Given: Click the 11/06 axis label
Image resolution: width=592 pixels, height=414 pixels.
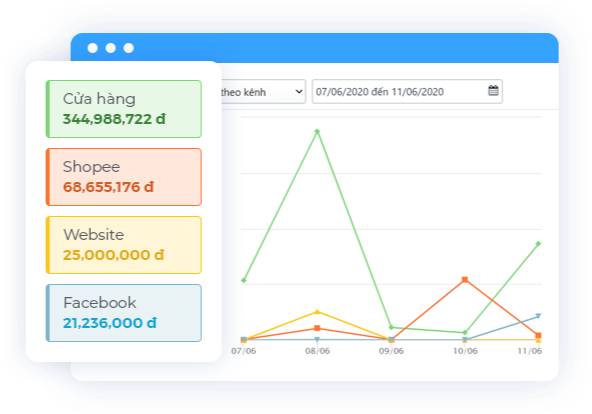Looking at the screenshot, I should pyautogui.click(x=530, y=351).
